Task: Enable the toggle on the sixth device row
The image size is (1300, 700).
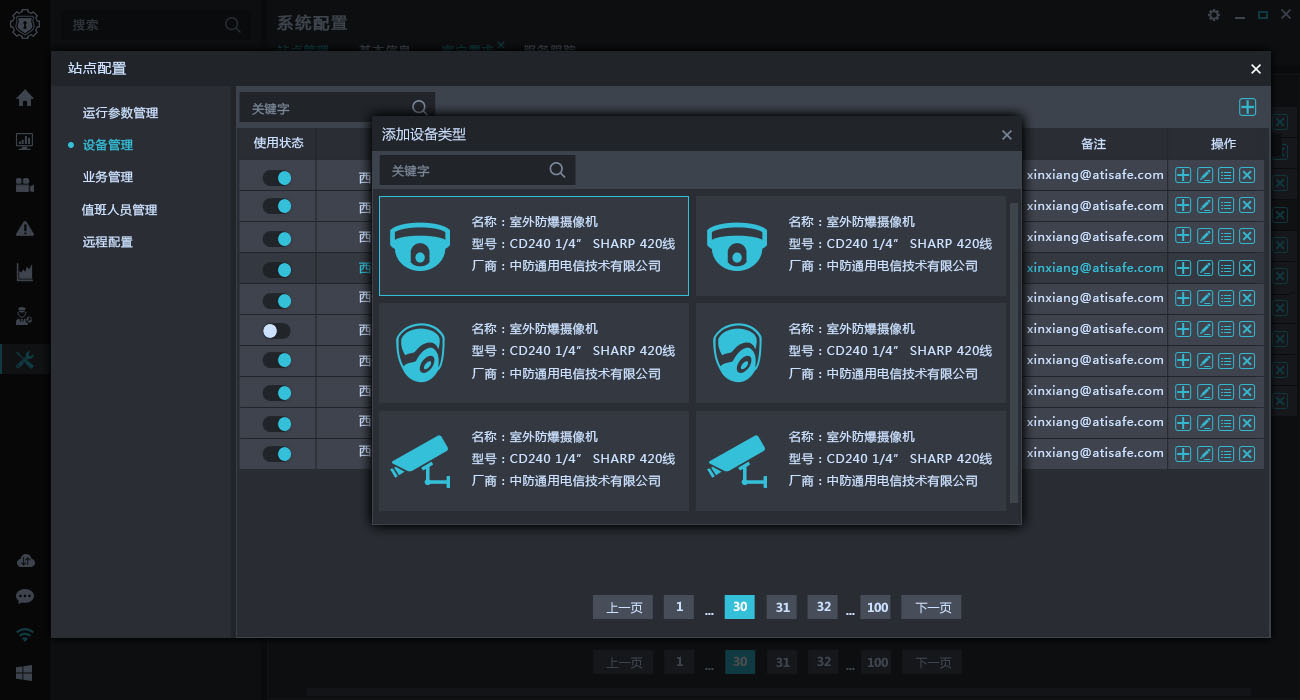Action: [278, 330]
